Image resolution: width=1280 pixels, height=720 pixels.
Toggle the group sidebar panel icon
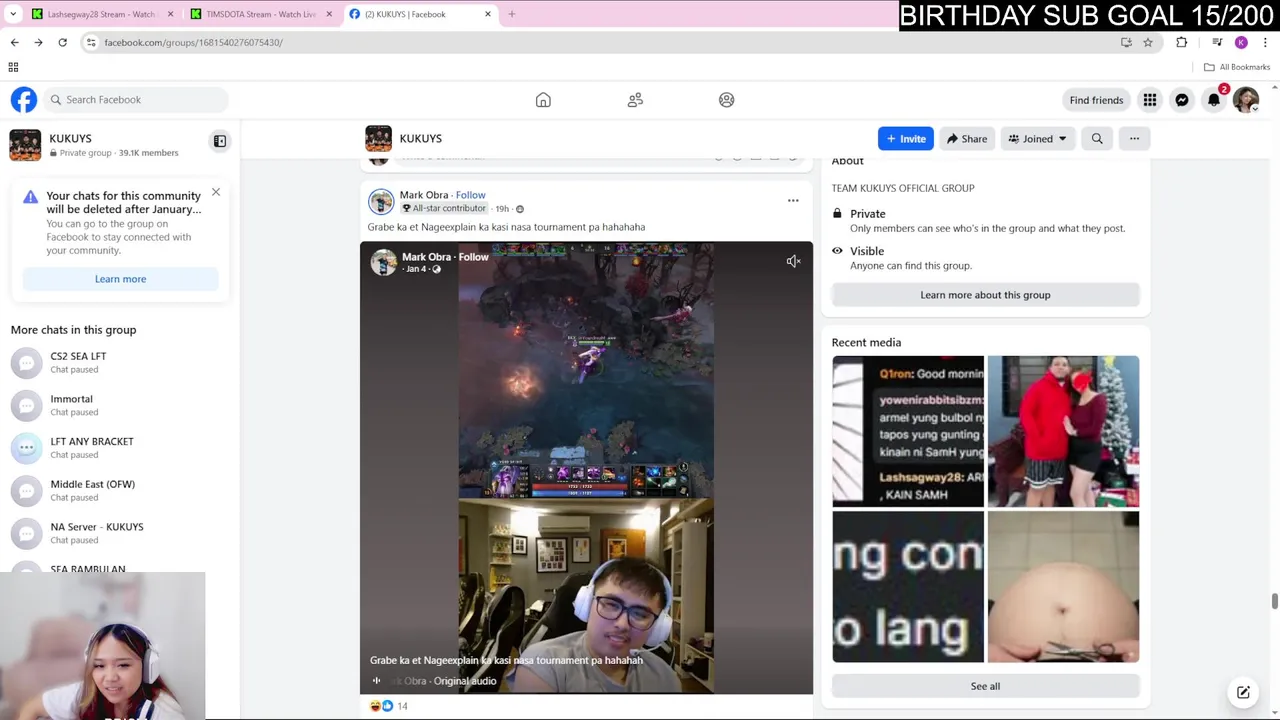[x=220, y=141]
